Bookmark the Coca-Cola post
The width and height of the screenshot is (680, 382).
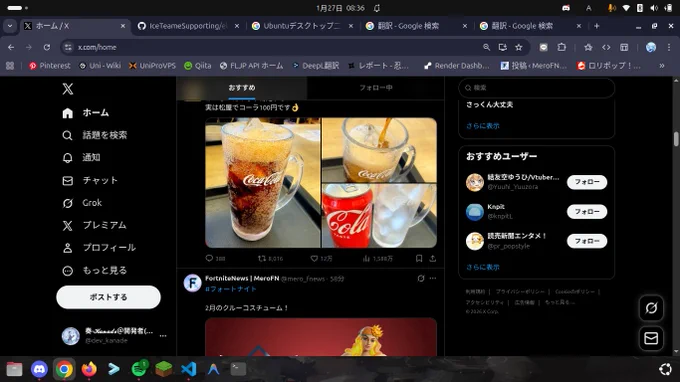coord(419,258)
